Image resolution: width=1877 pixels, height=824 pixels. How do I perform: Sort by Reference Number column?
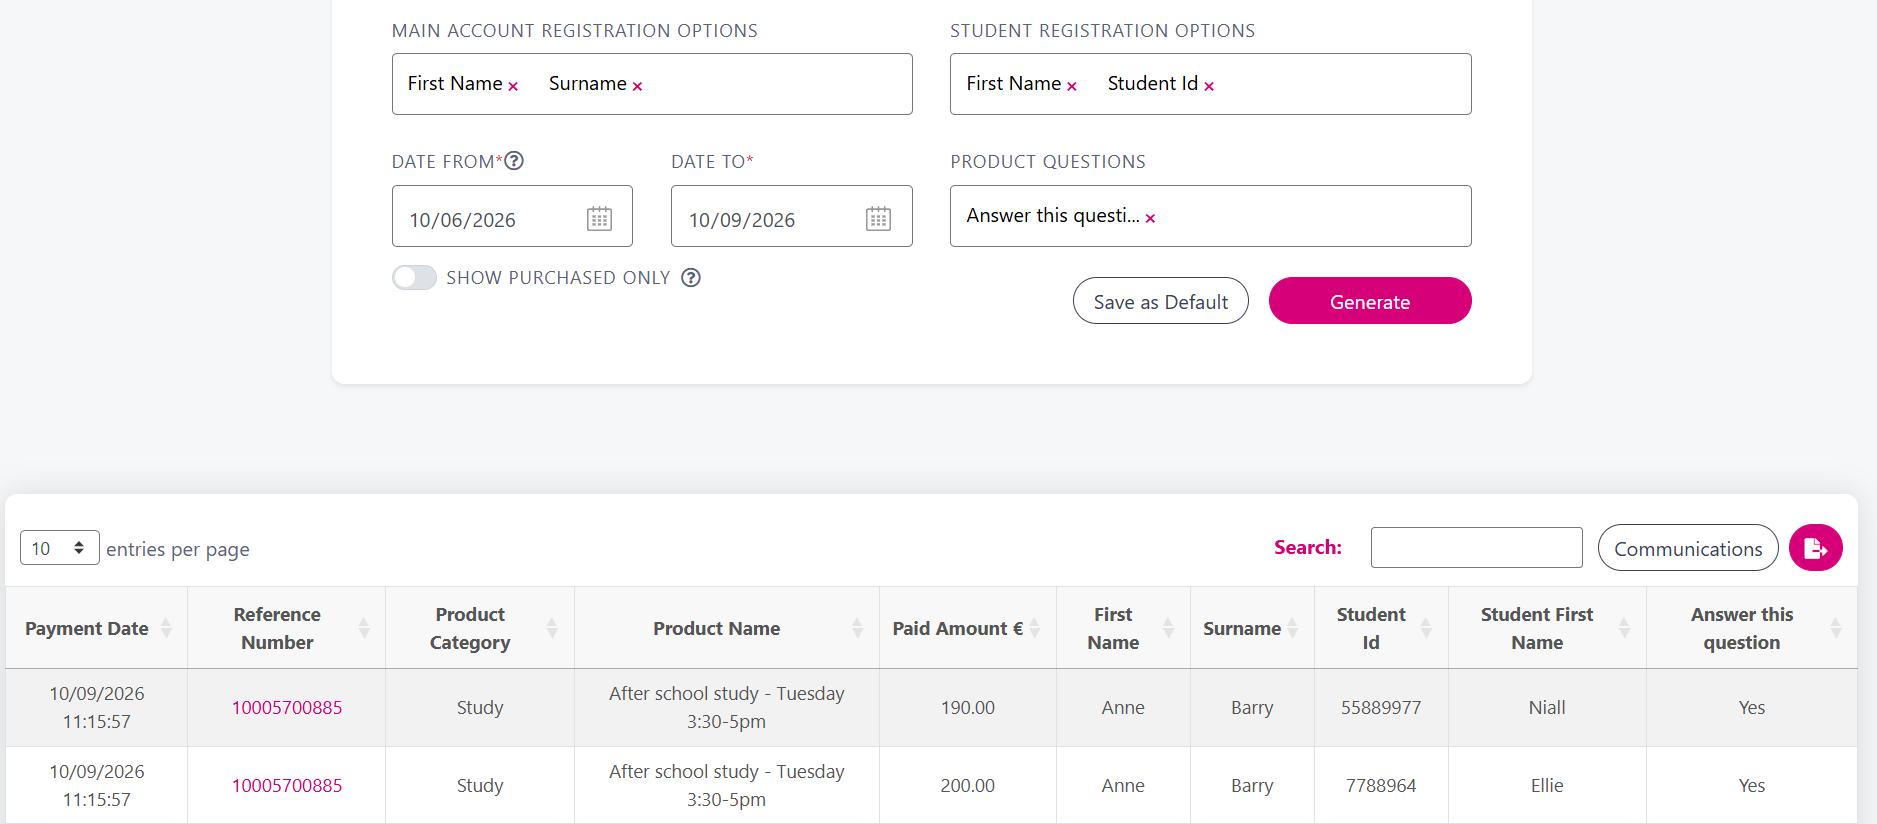[x=287, y=628]
